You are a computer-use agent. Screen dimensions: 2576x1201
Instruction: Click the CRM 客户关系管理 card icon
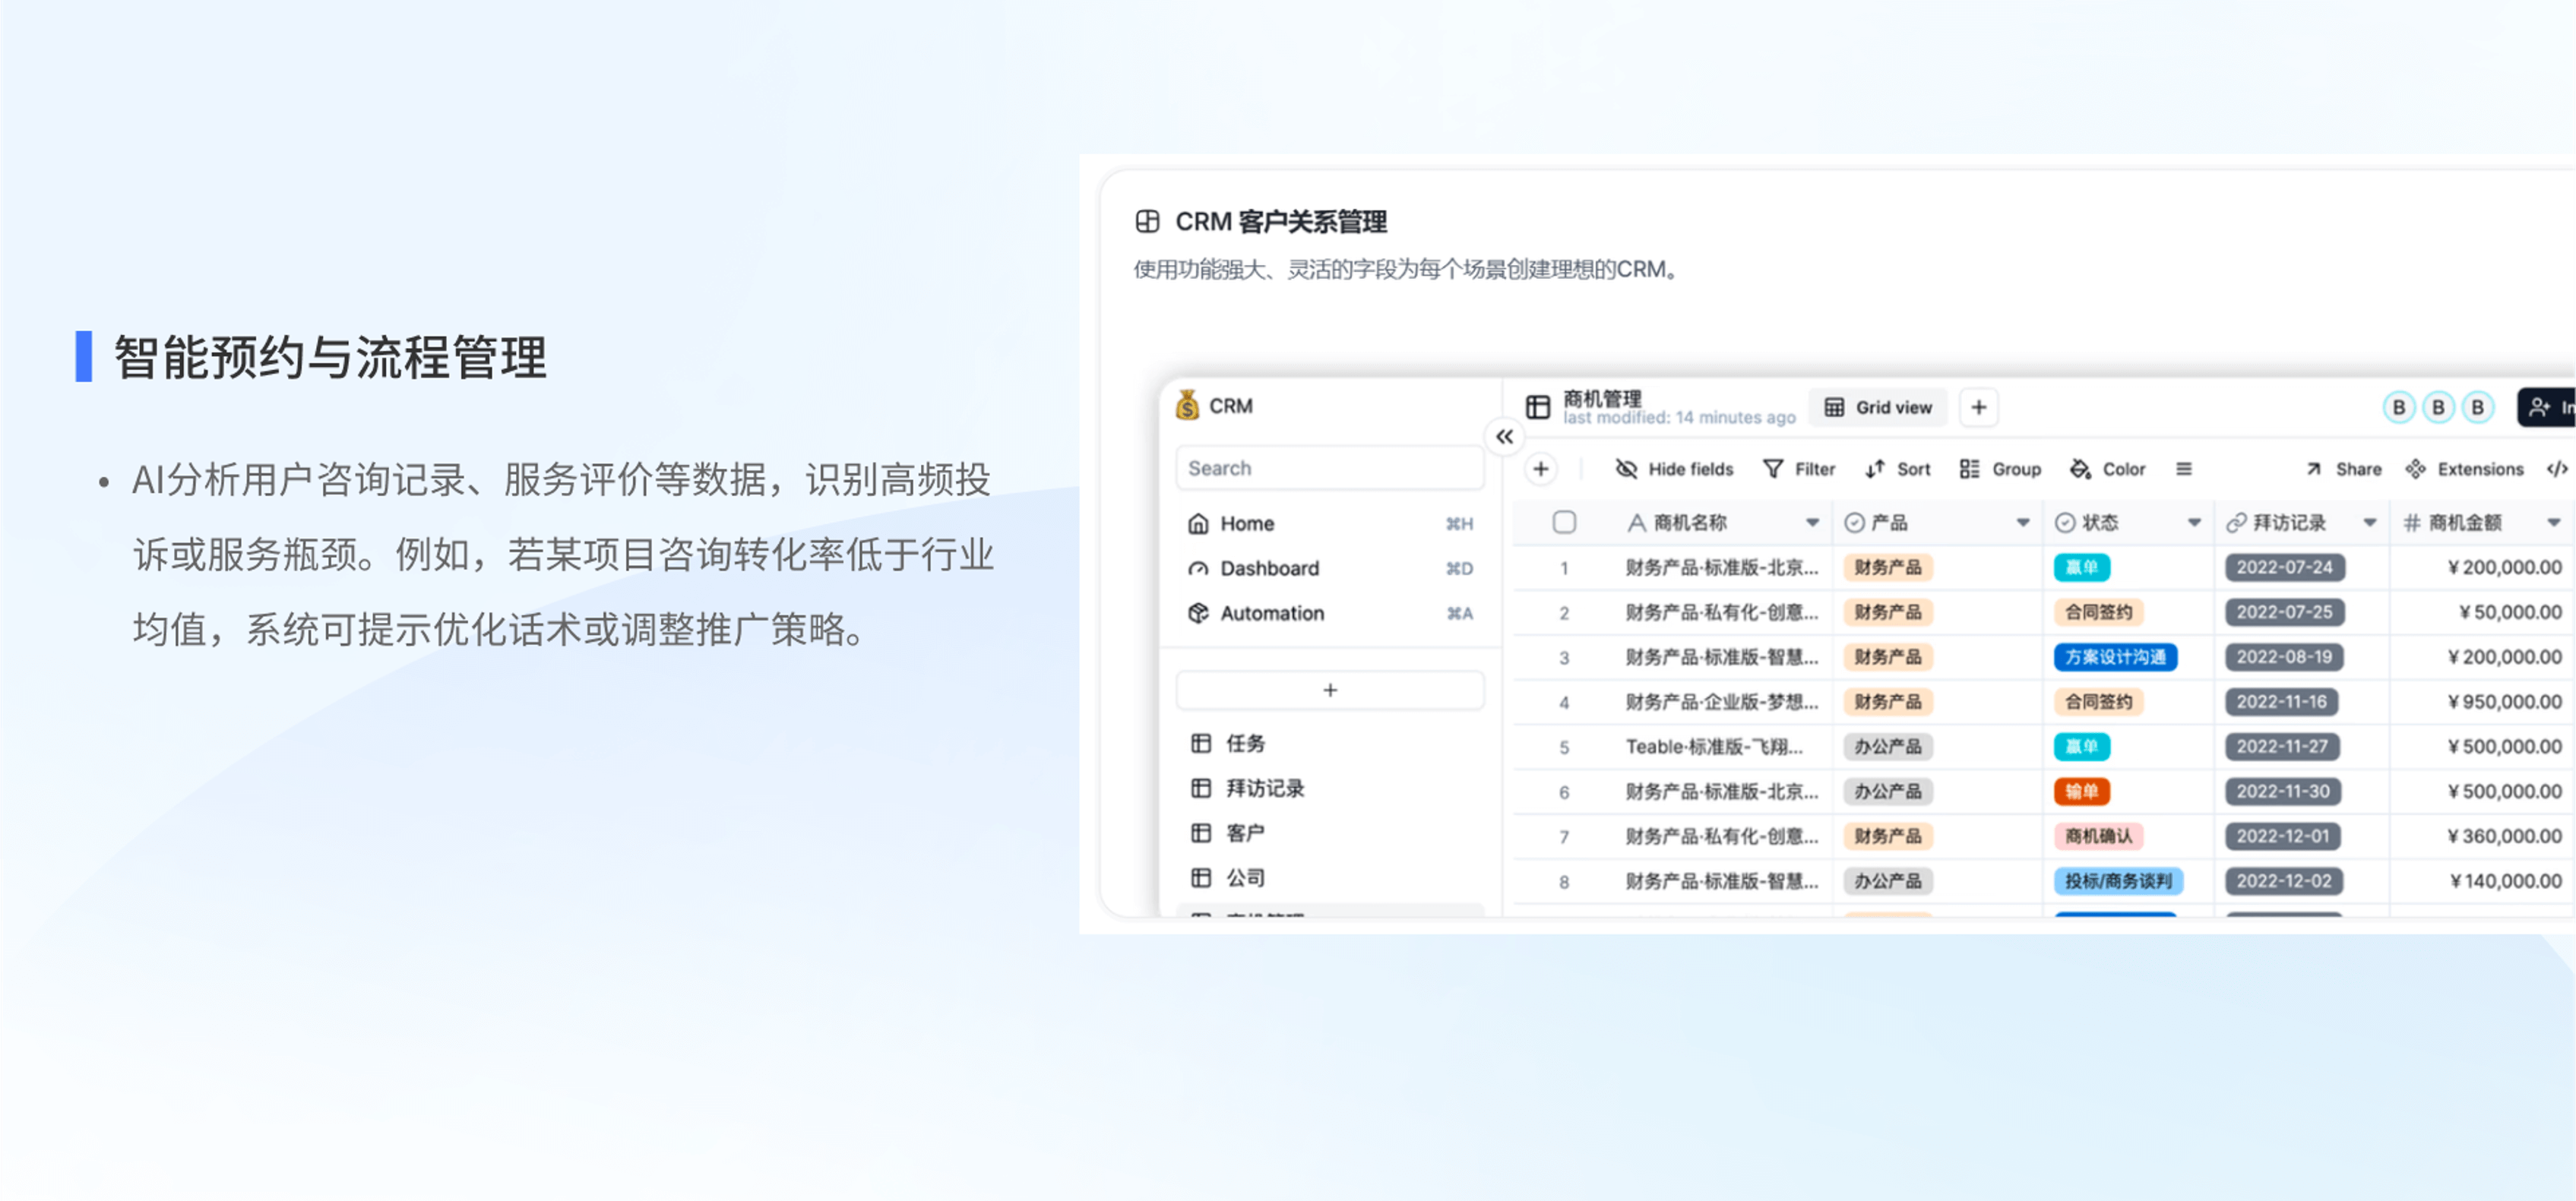pos(1147,221)
